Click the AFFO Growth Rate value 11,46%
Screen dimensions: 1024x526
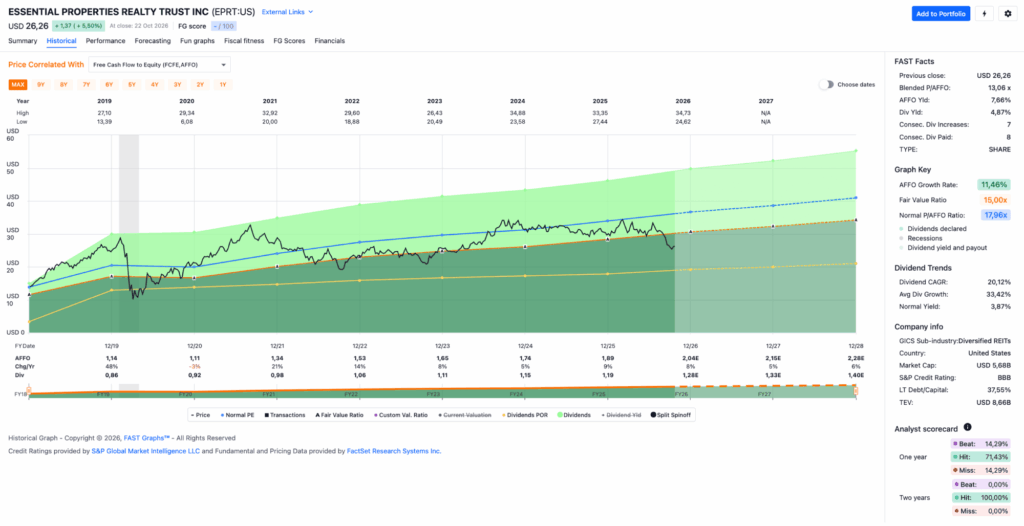coord(994,185)
